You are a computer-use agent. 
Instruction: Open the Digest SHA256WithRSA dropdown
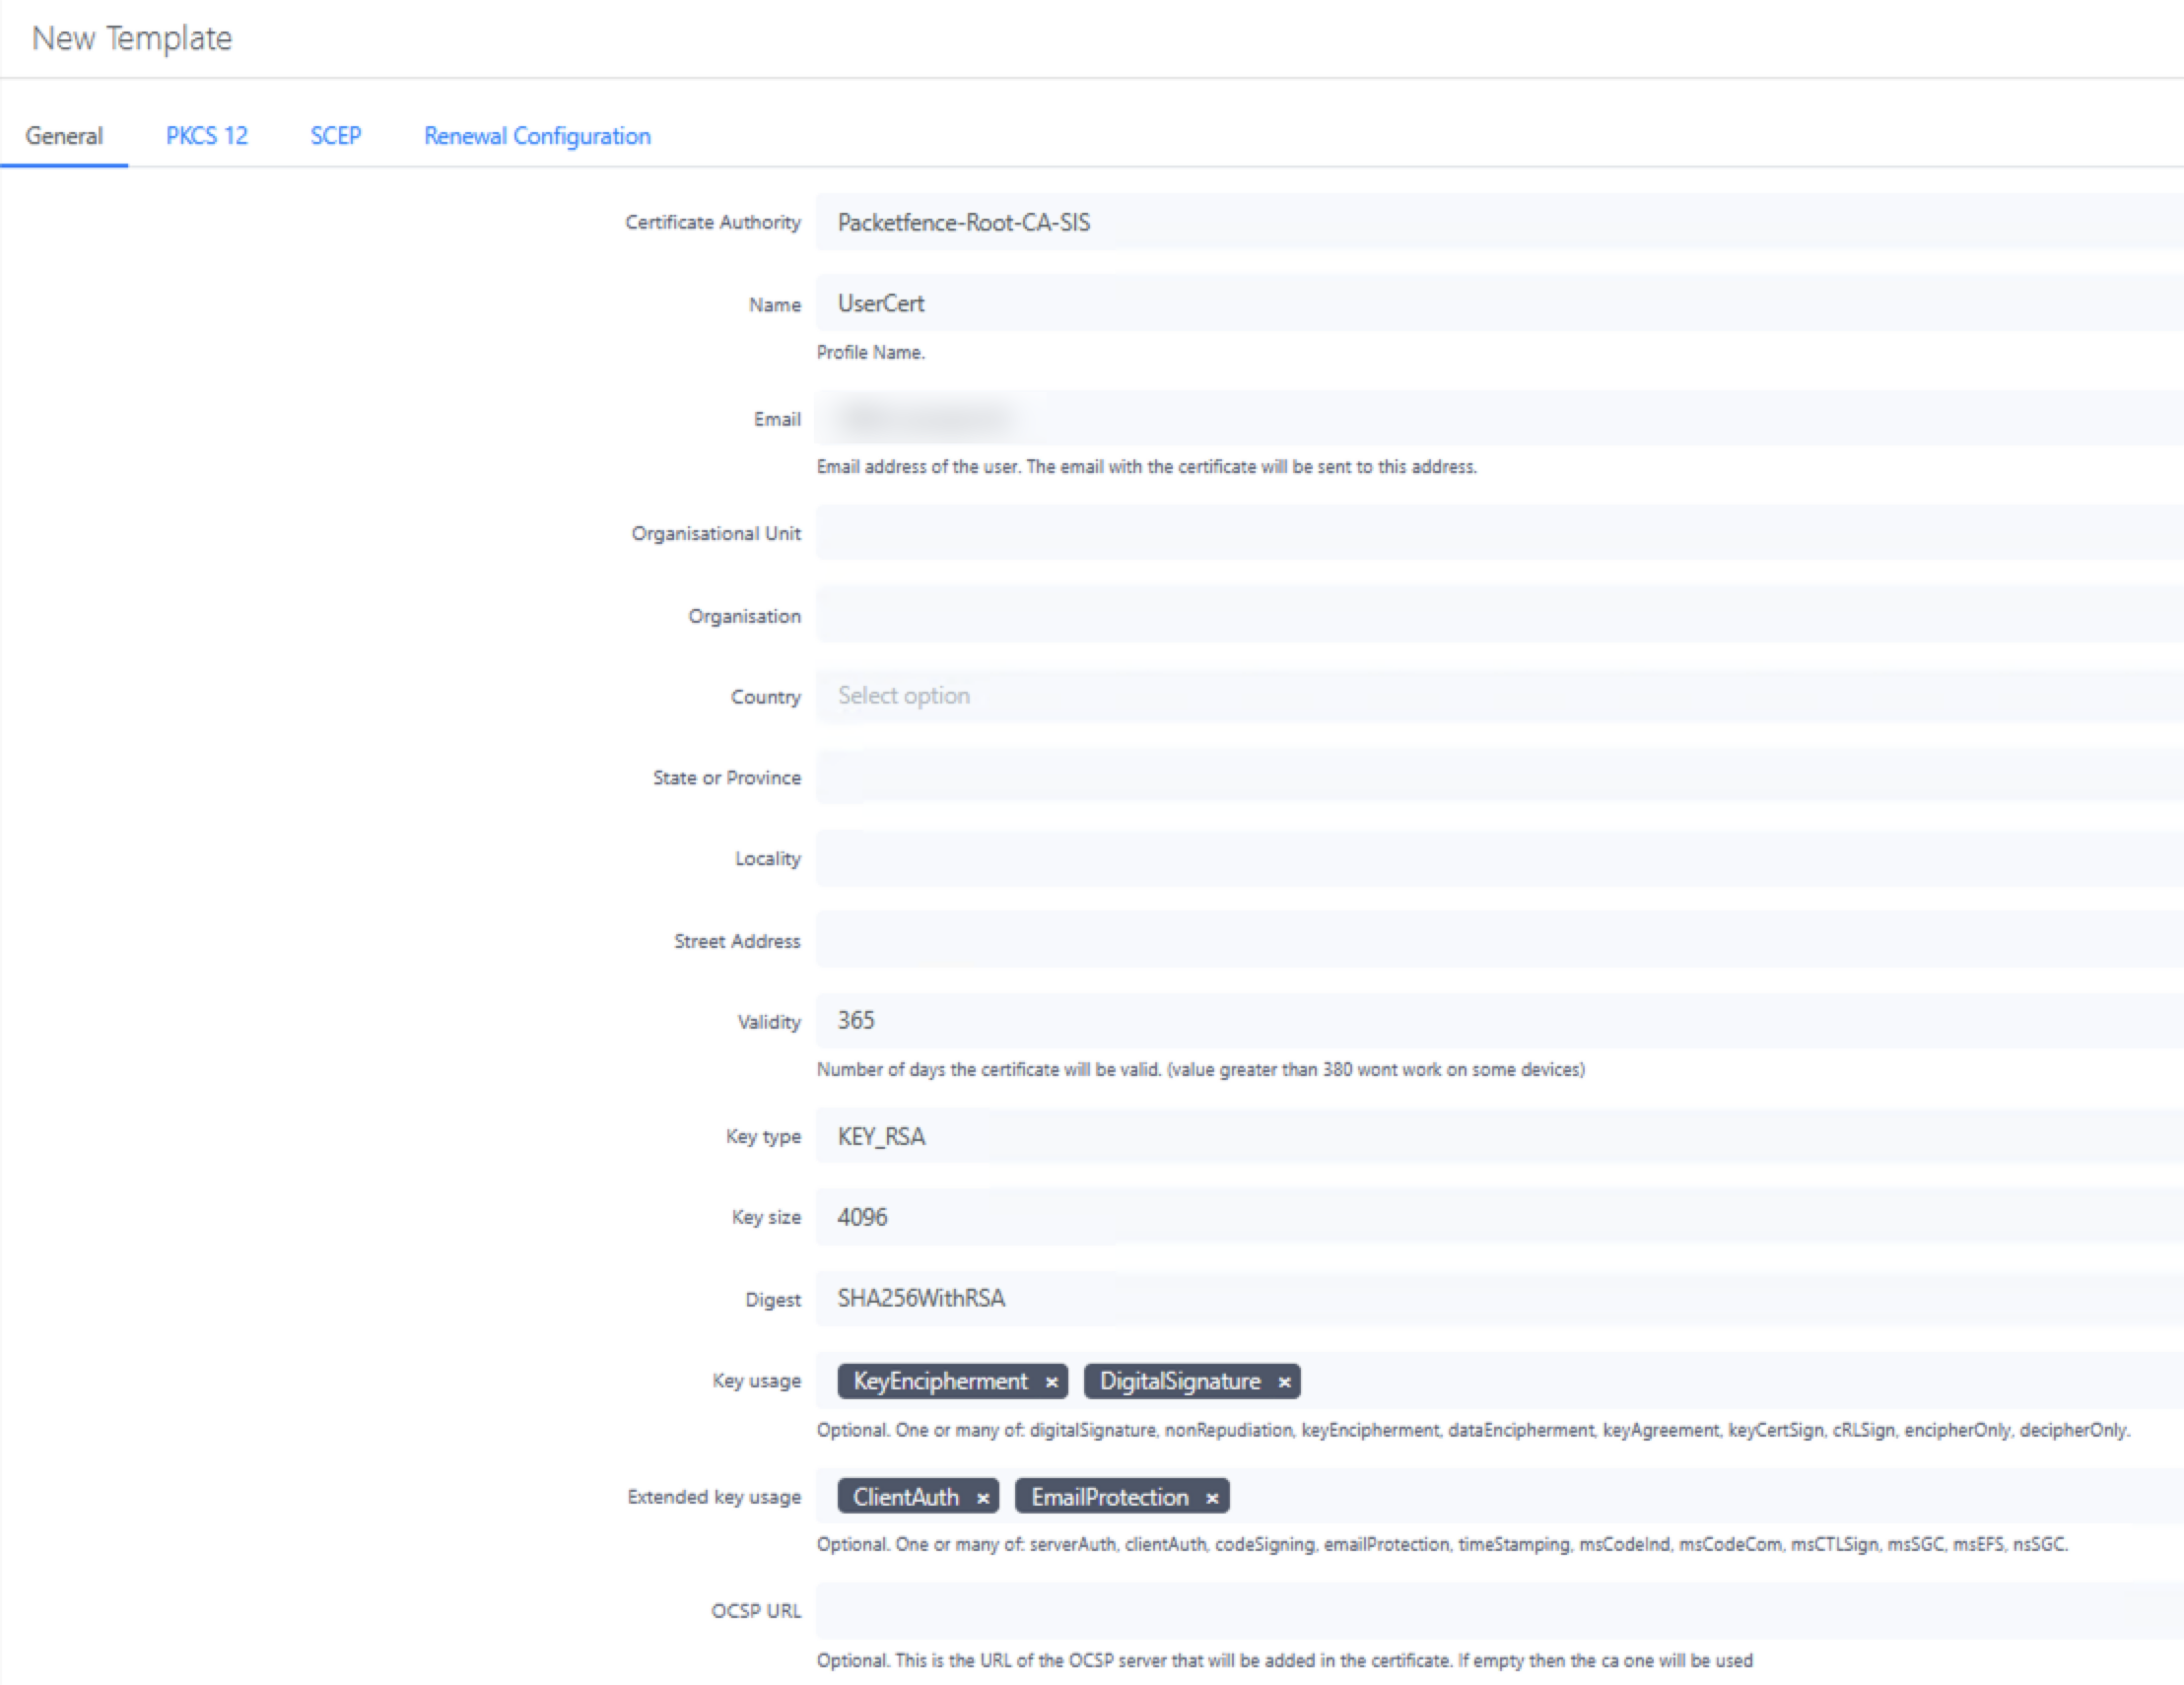[1499, 1298]
